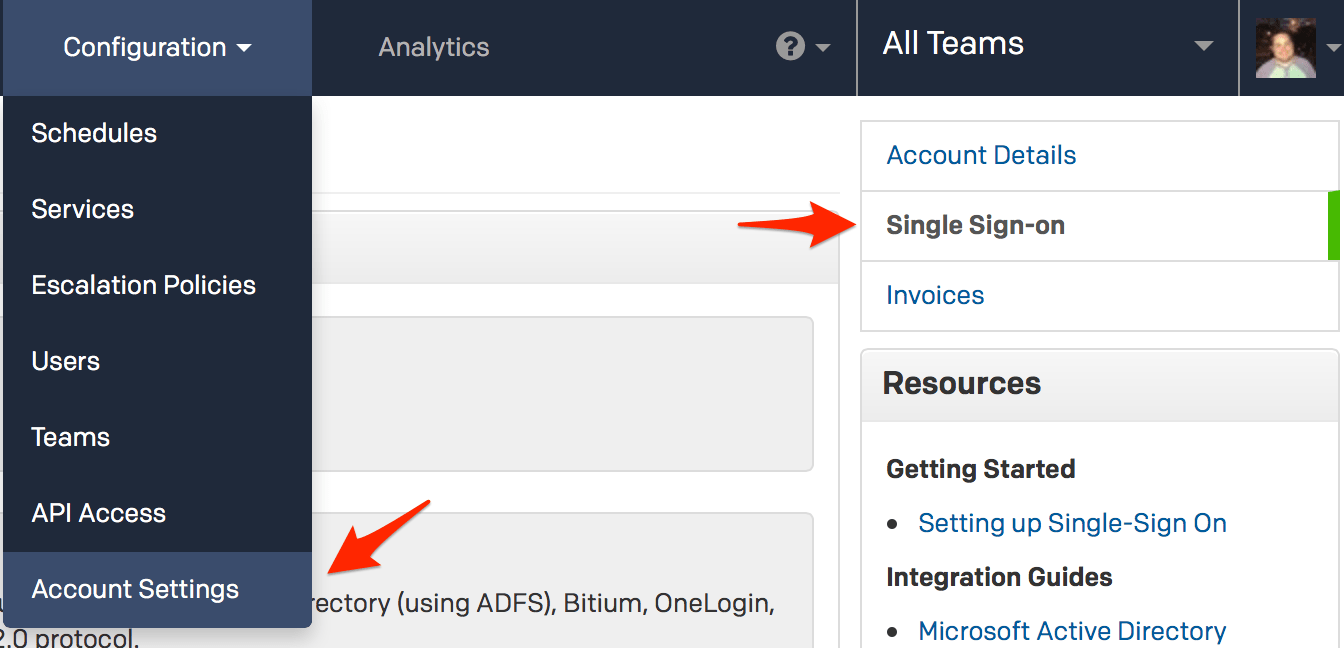Open Services in the Configuration menu
Image resolution: width=1344 pixels, height=648 pixels.
tap(82, 209)
